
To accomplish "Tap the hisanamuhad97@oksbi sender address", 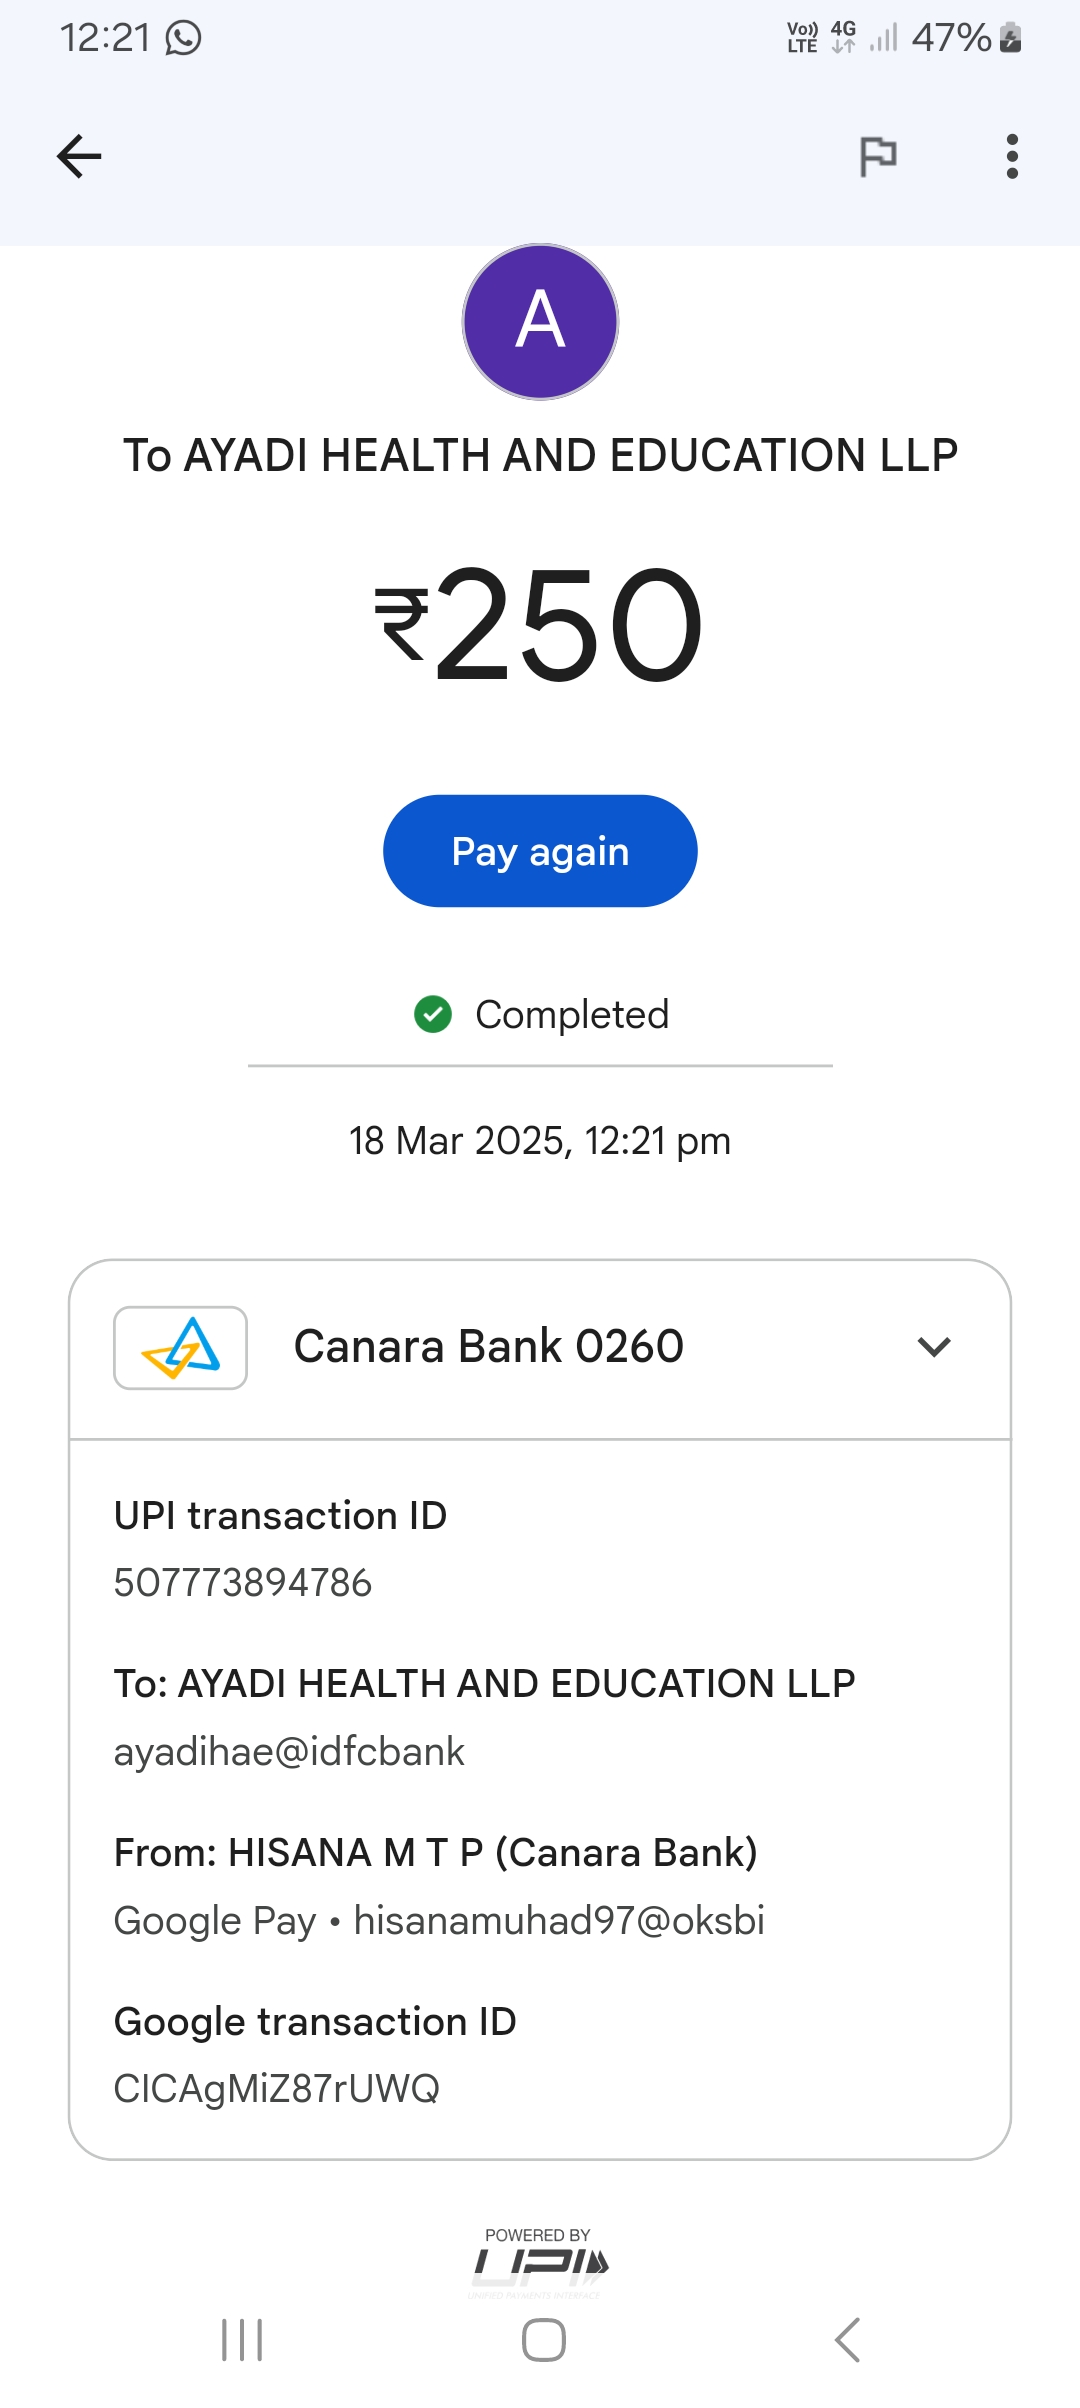I will (x=559, y=1921).
